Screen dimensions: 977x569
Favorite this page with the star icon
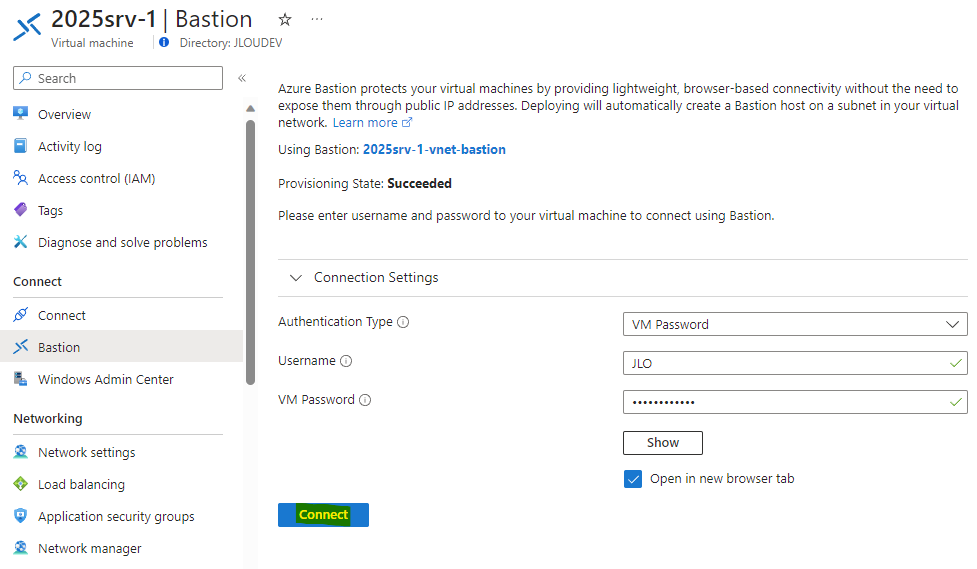click(285, 20)
